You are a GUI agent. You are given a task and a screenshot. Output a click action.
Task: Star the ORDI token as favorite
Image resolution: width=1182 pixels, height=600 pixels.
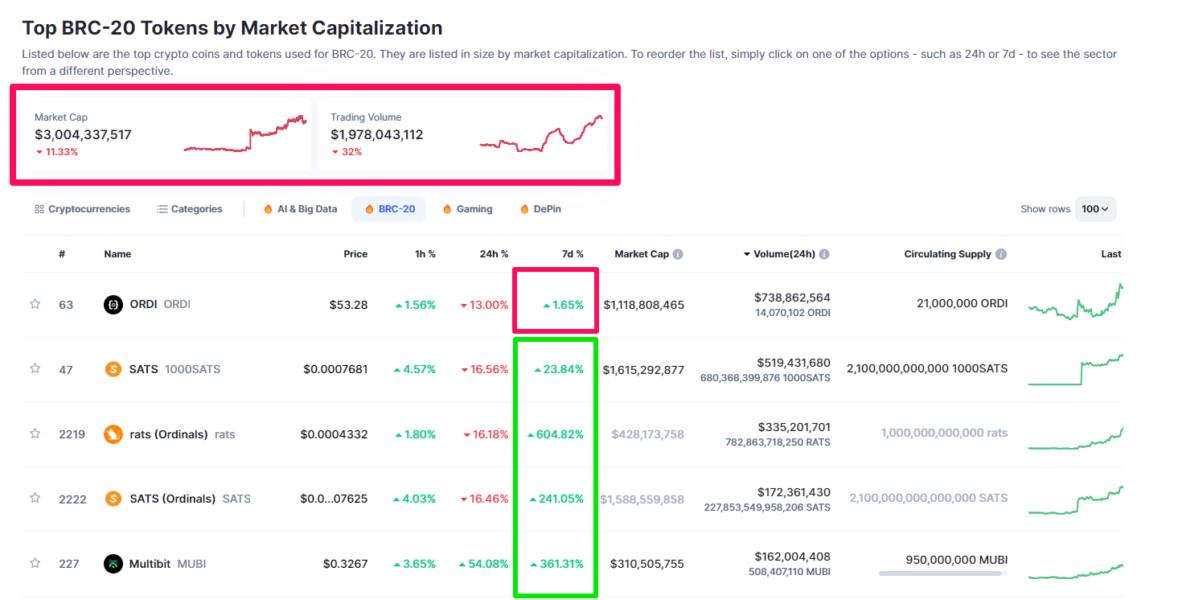click(x=35, y=304)
